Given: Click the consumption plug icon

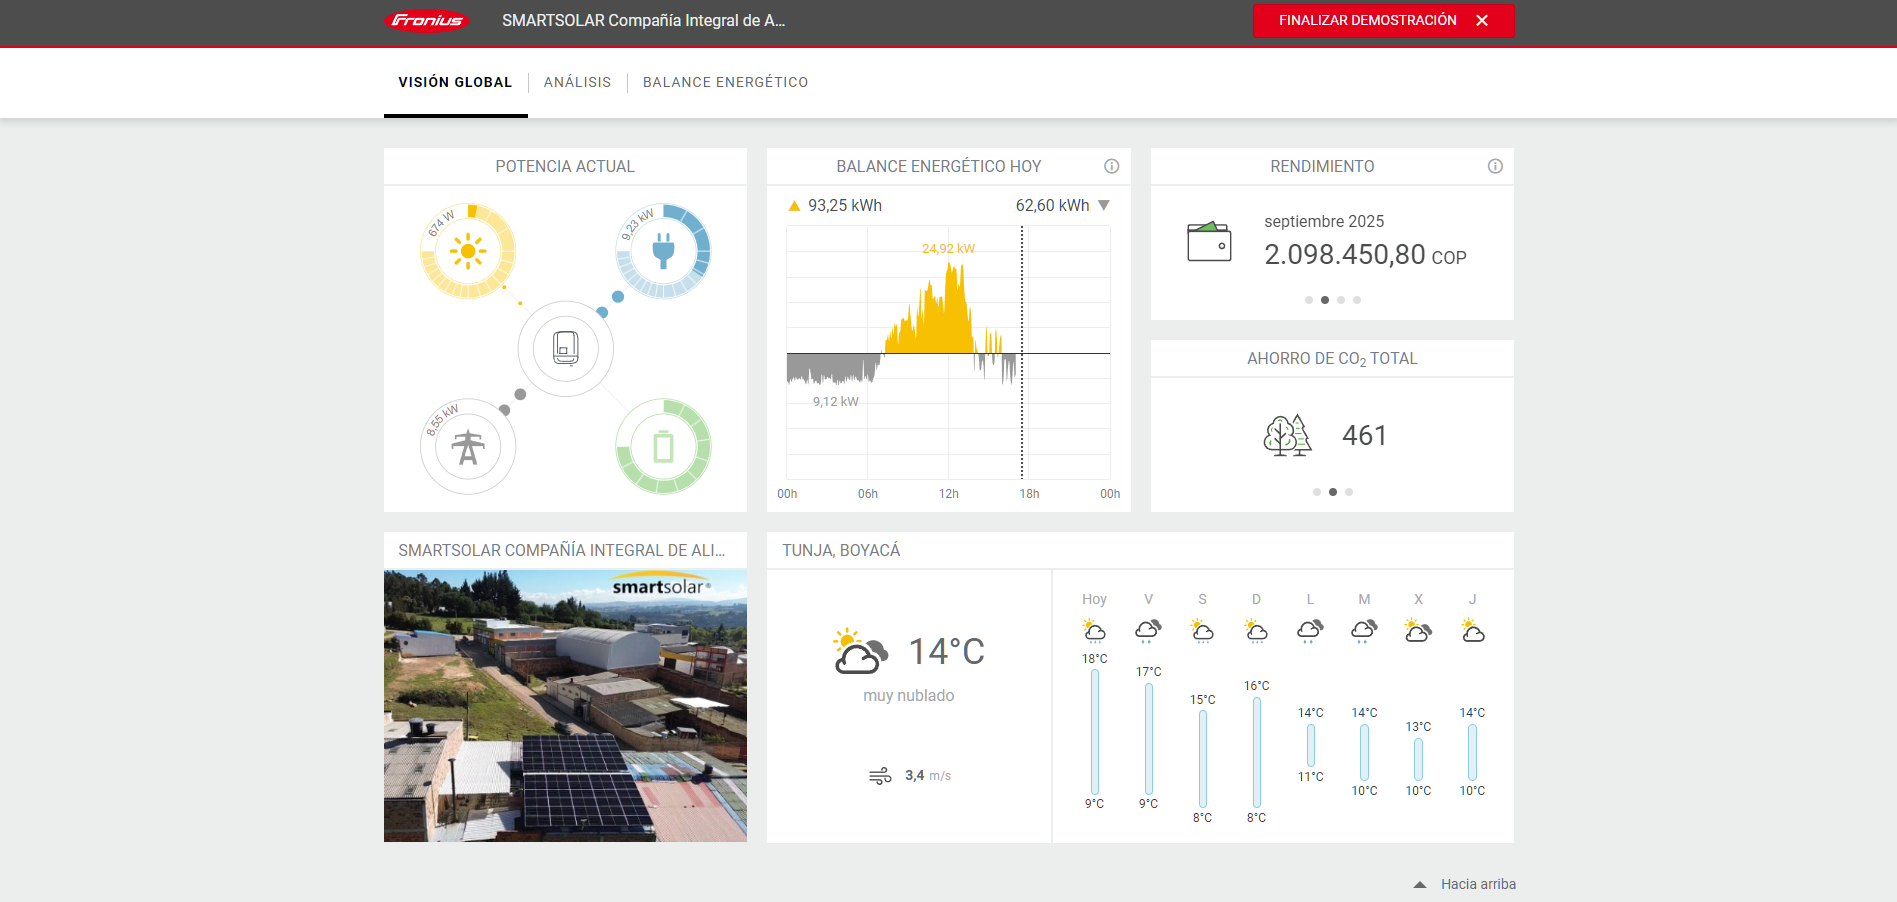Looking at the screenshot, I should [663, 251].
